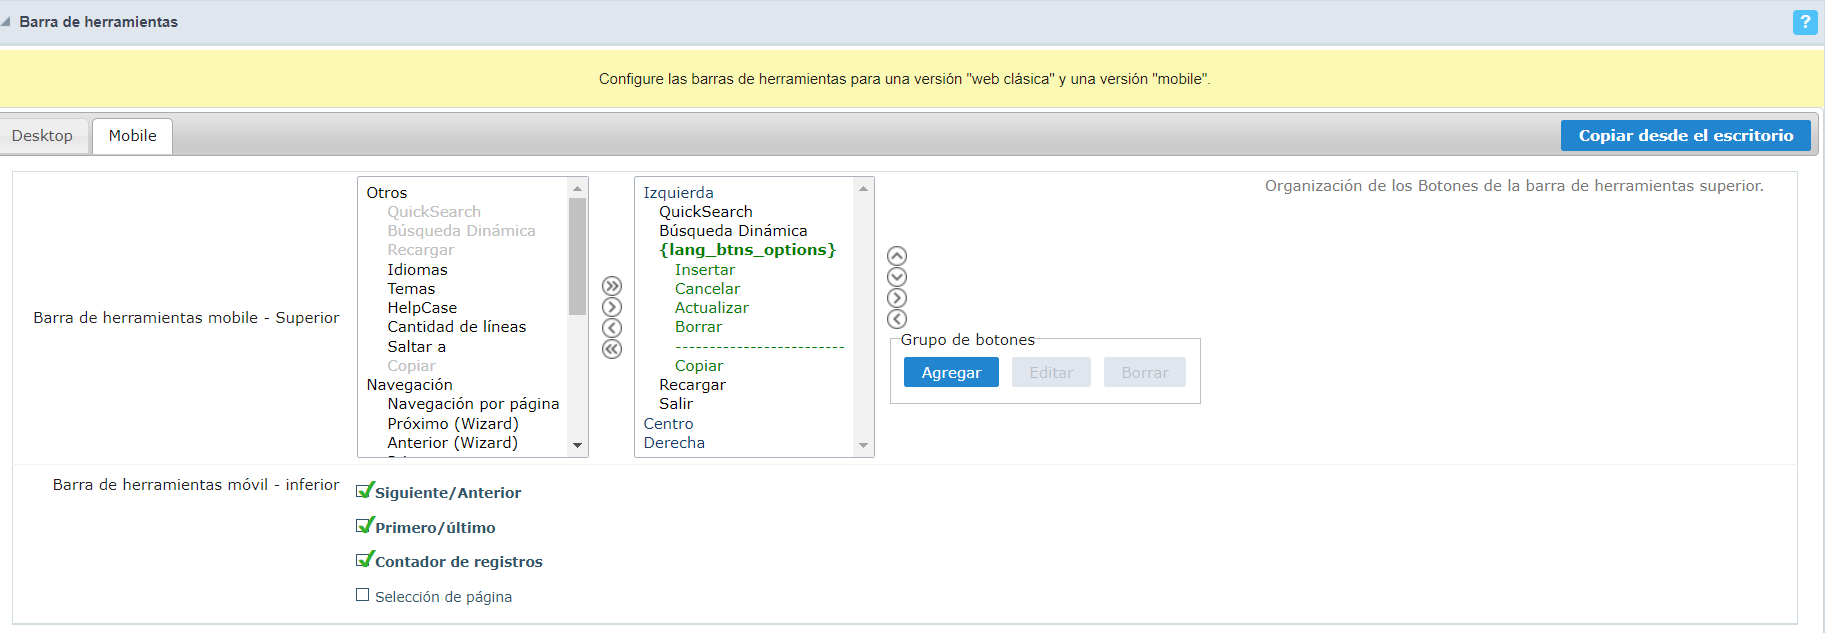Move selected button down with down-arrow icon
1826x633 pixels.
point(897,277)
